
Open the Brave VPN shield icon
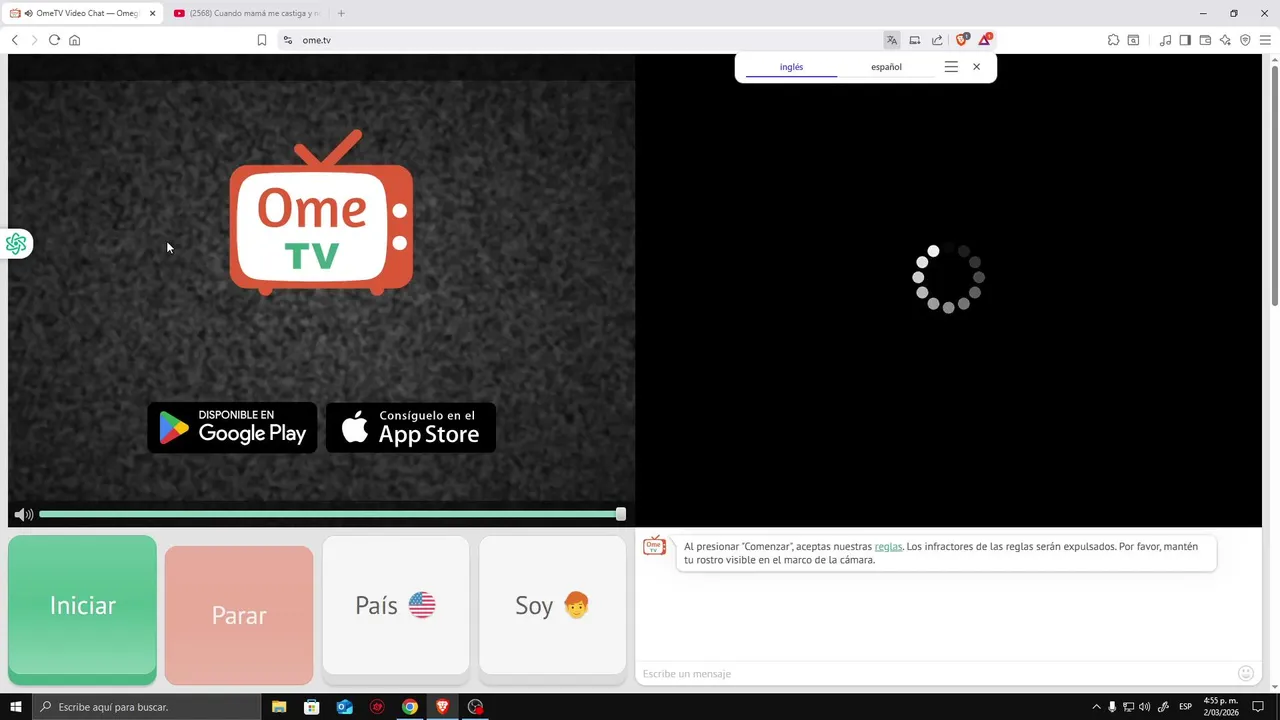pos(1245,40)
